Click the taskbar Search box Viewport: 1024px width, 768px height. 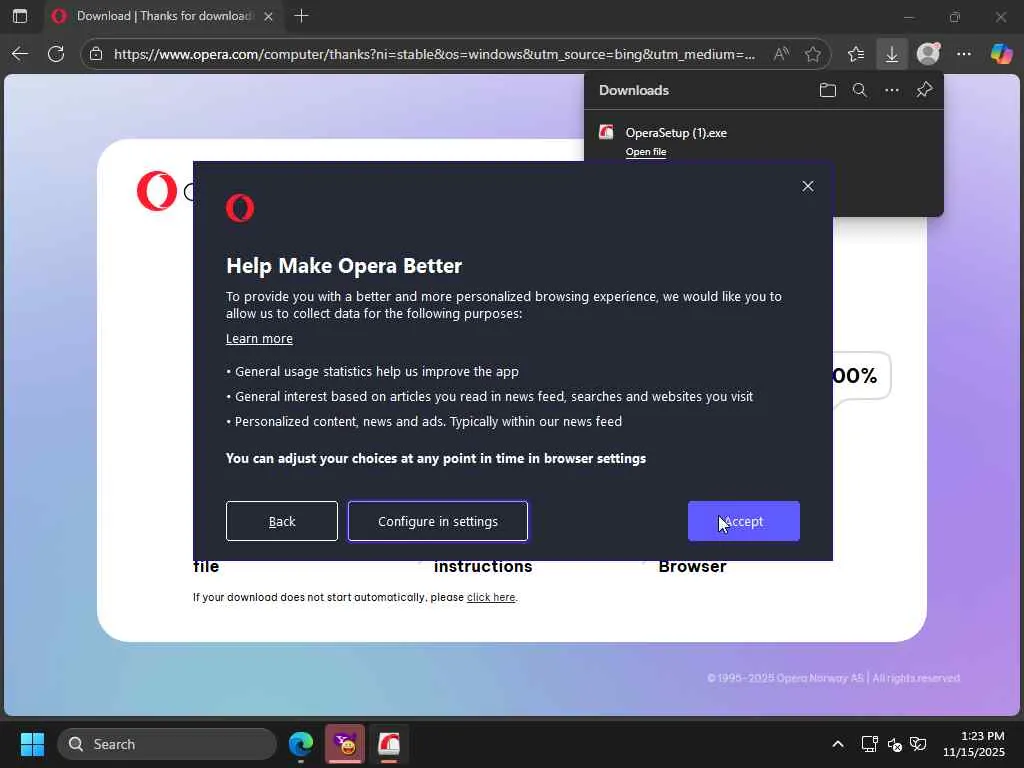point(167,744)
